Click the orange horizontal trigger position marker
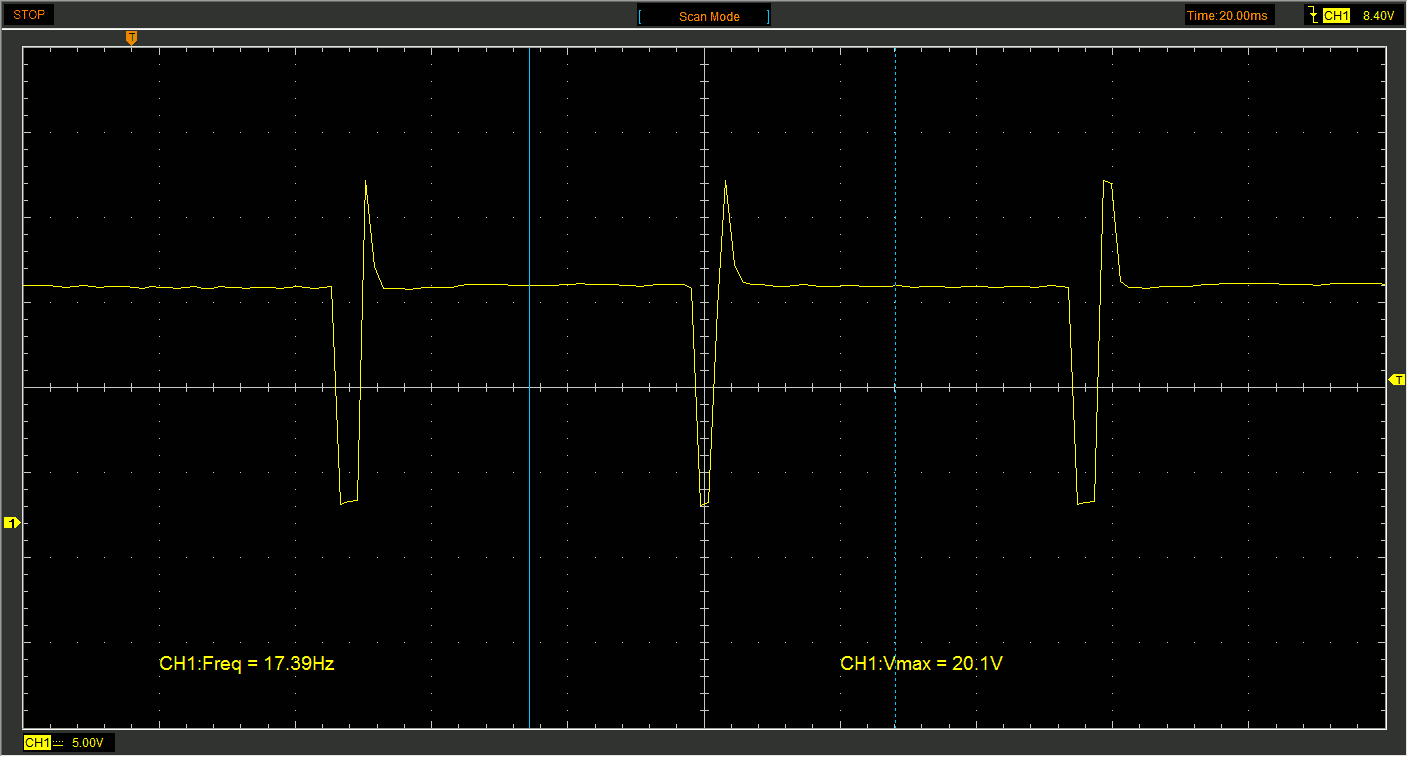1408x757 pixels. click(x=131, y=38)
